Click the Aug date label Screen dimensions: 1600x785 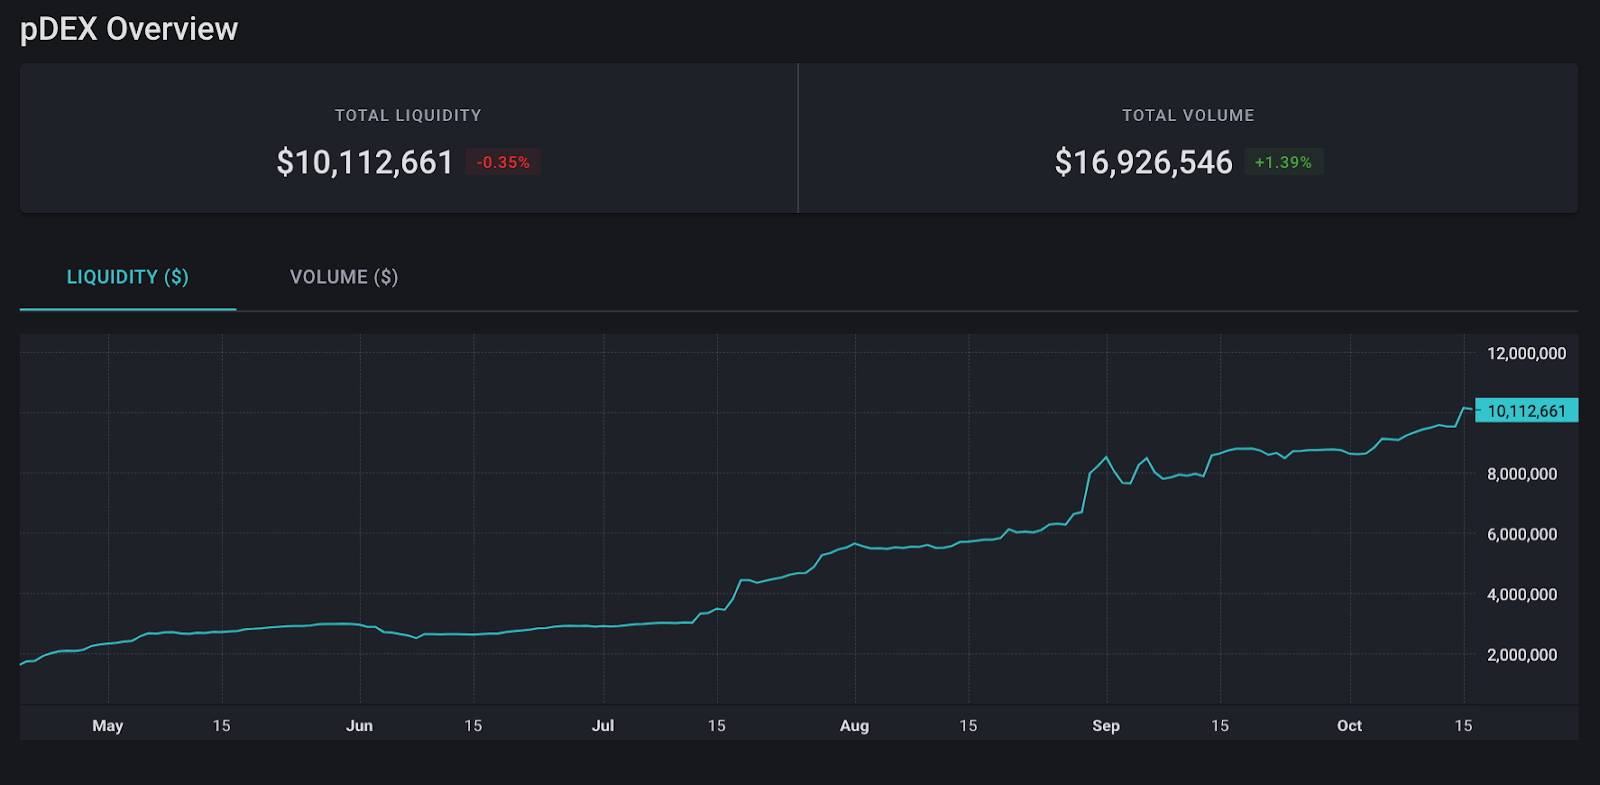(854, 726)
